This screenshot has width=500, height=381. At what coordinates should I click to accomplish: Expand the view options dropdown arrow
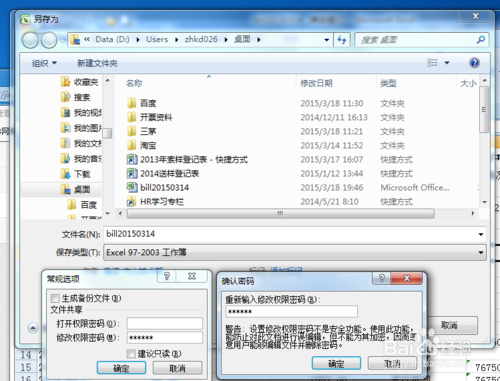point(447,63)
